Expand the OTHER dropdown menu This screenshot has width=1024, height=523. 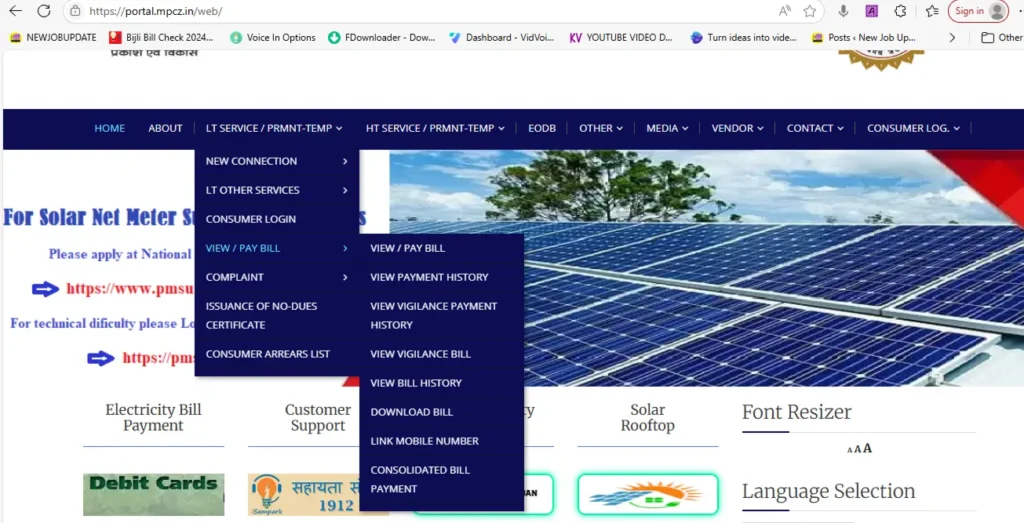[x=601, y=129]
